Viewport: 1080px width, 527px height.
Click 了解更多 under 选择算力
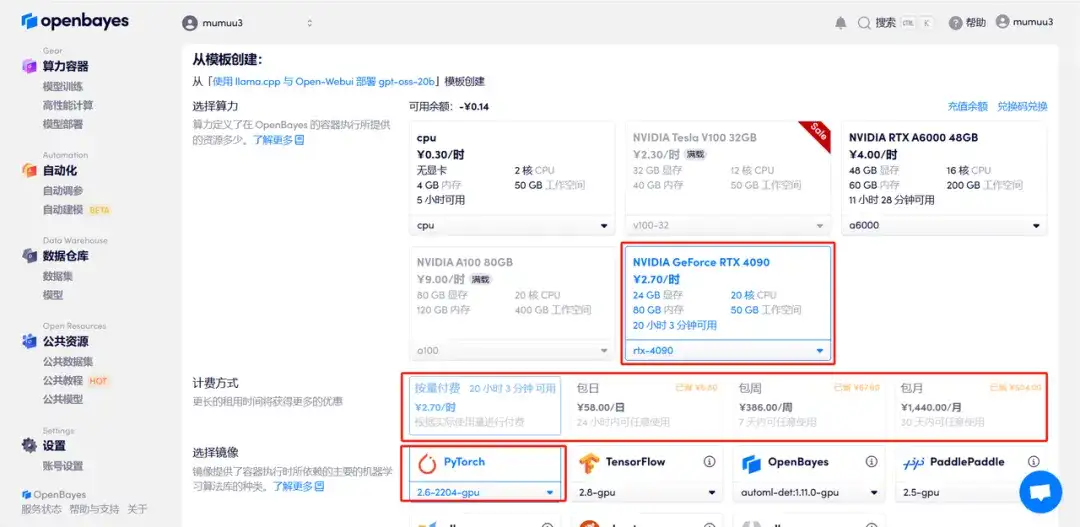tap(278, 140)
